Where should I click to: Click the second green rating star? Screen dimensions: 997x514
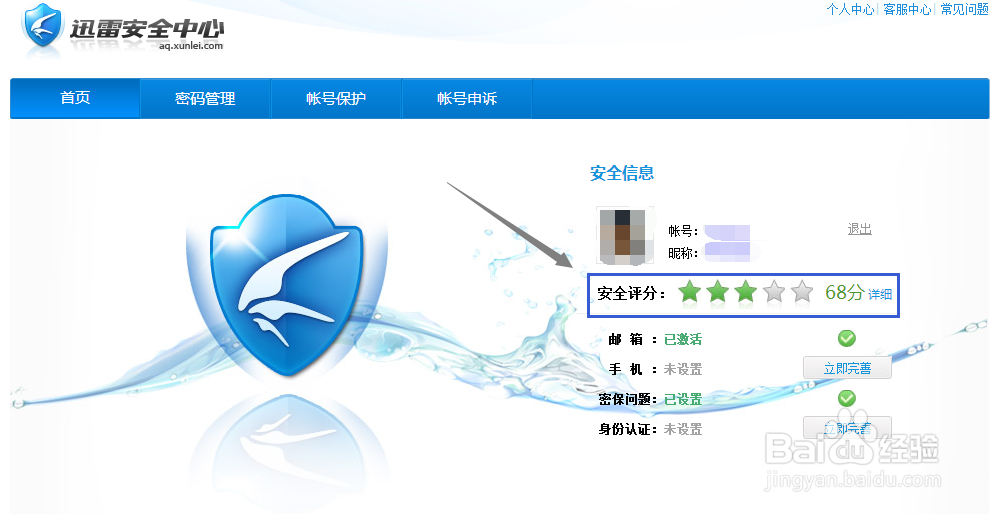point(717,292)
